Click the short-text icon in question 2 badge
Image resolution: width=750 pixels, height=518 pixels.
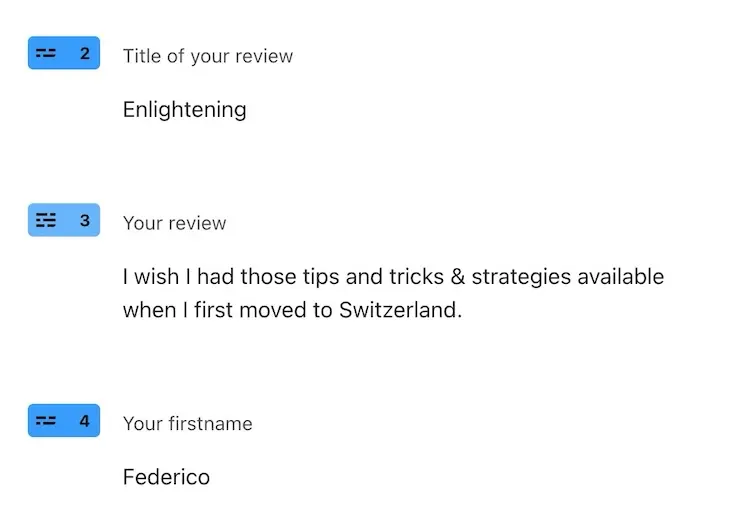[46, 53]
